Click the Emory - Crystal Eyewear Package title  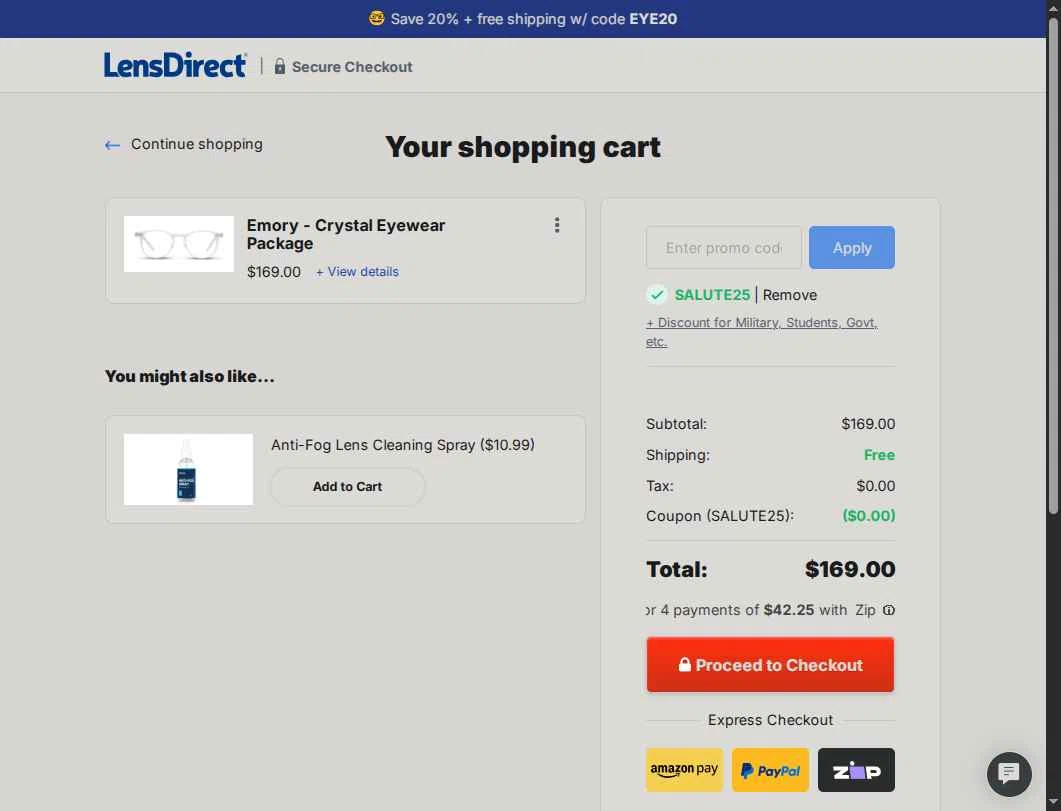point(346,234)
